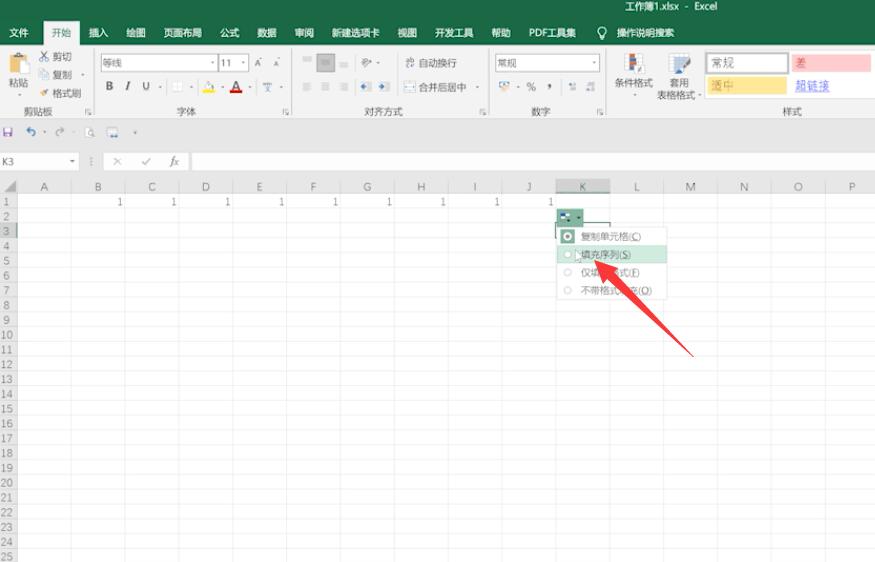Toggle underline with the U icon

point(146,86)
